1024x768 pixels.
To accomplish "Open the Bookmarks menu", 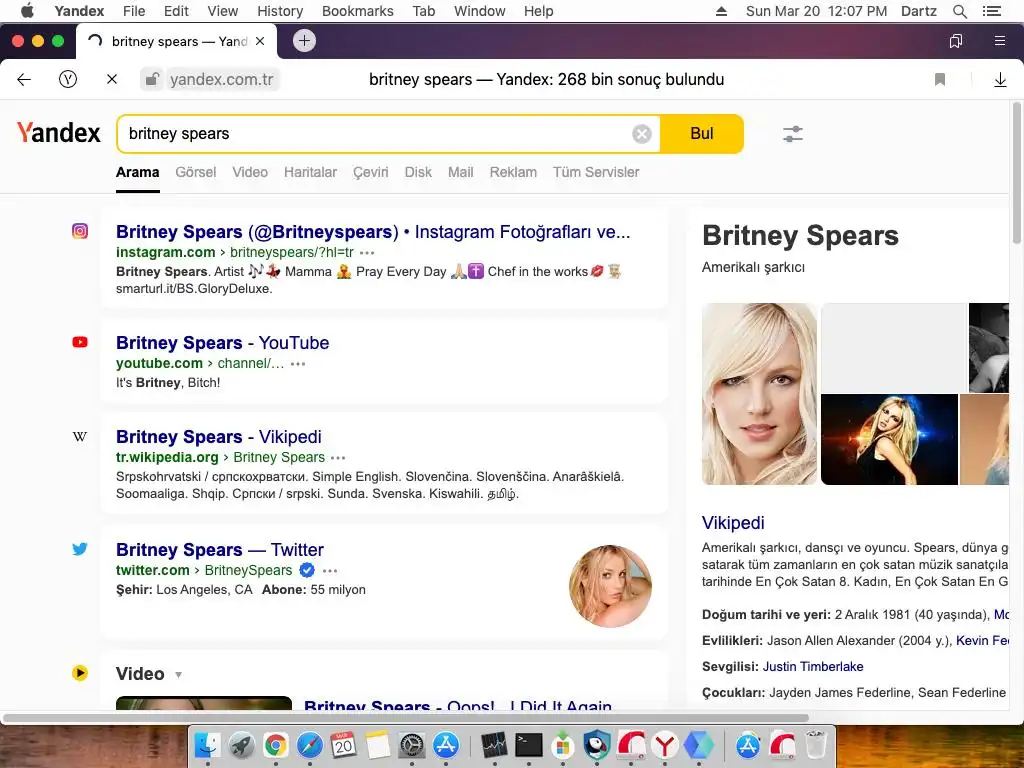I will (357, 11).
